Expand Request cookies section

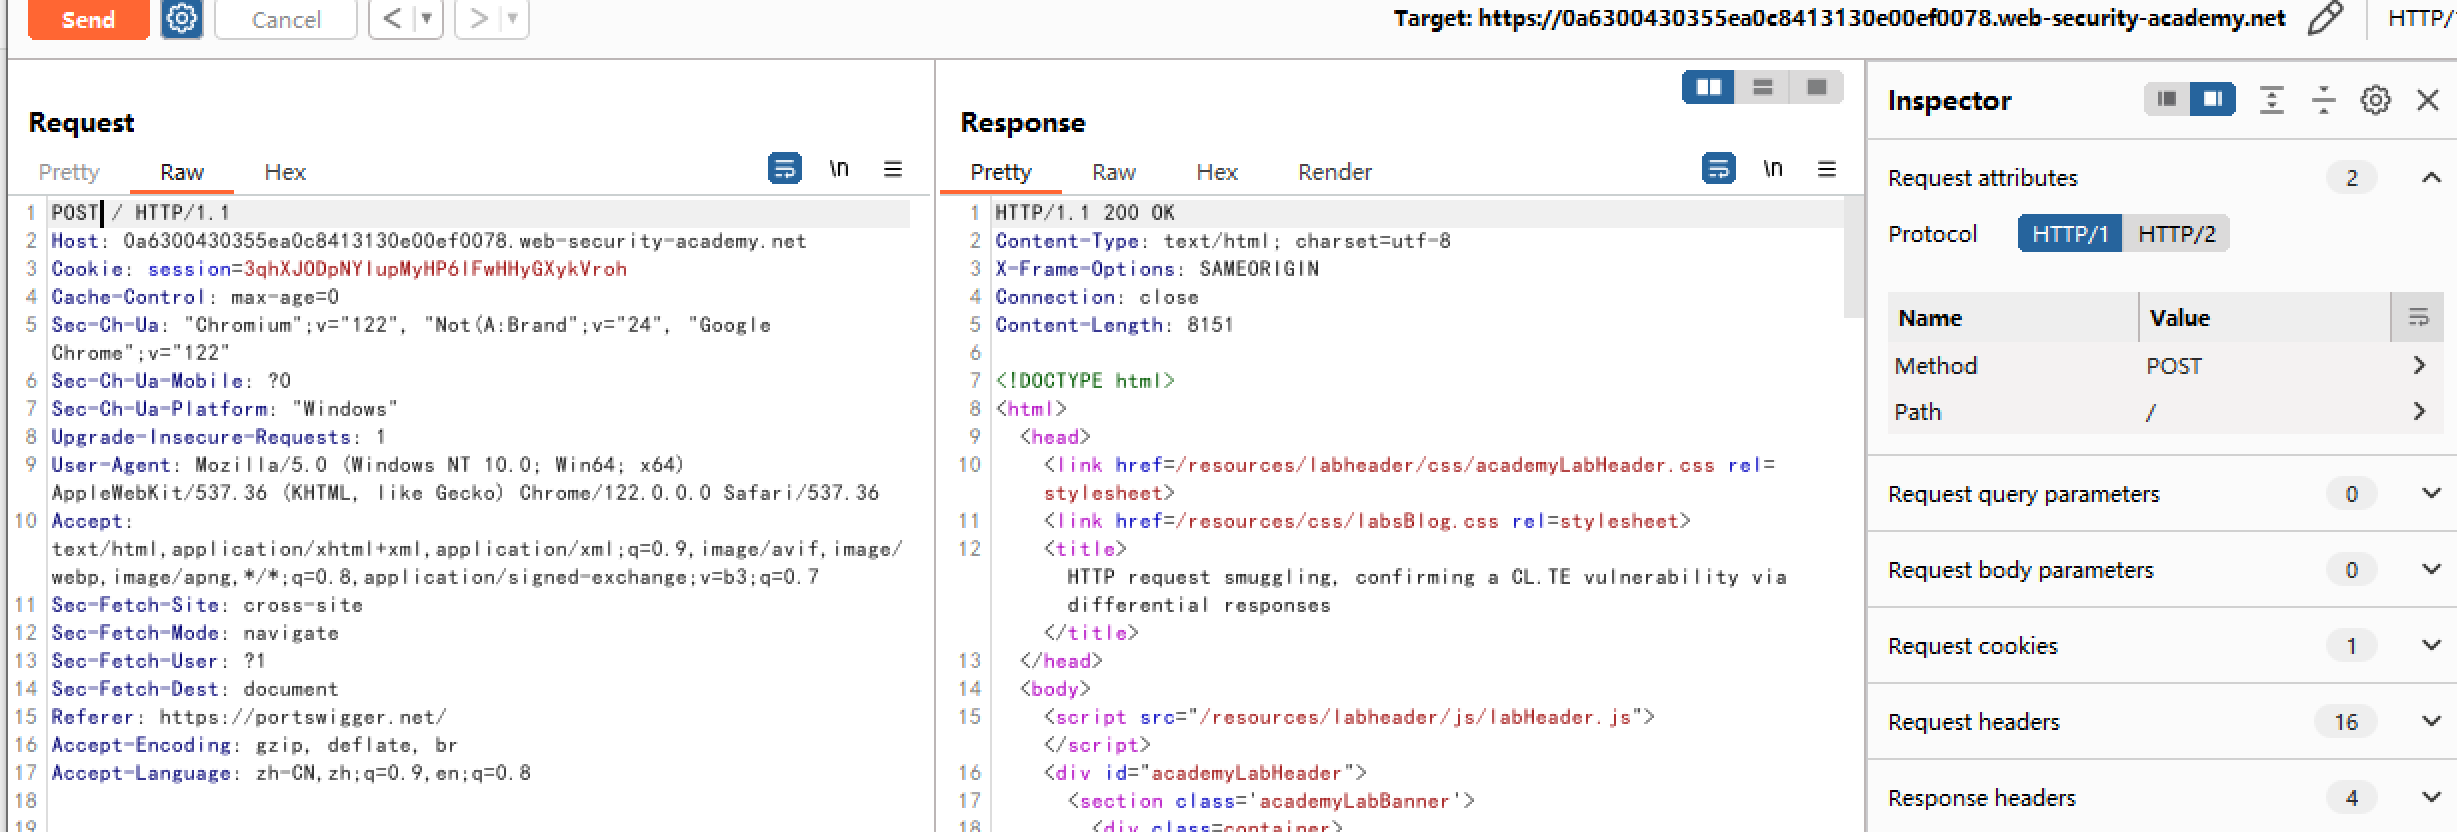2431,645
